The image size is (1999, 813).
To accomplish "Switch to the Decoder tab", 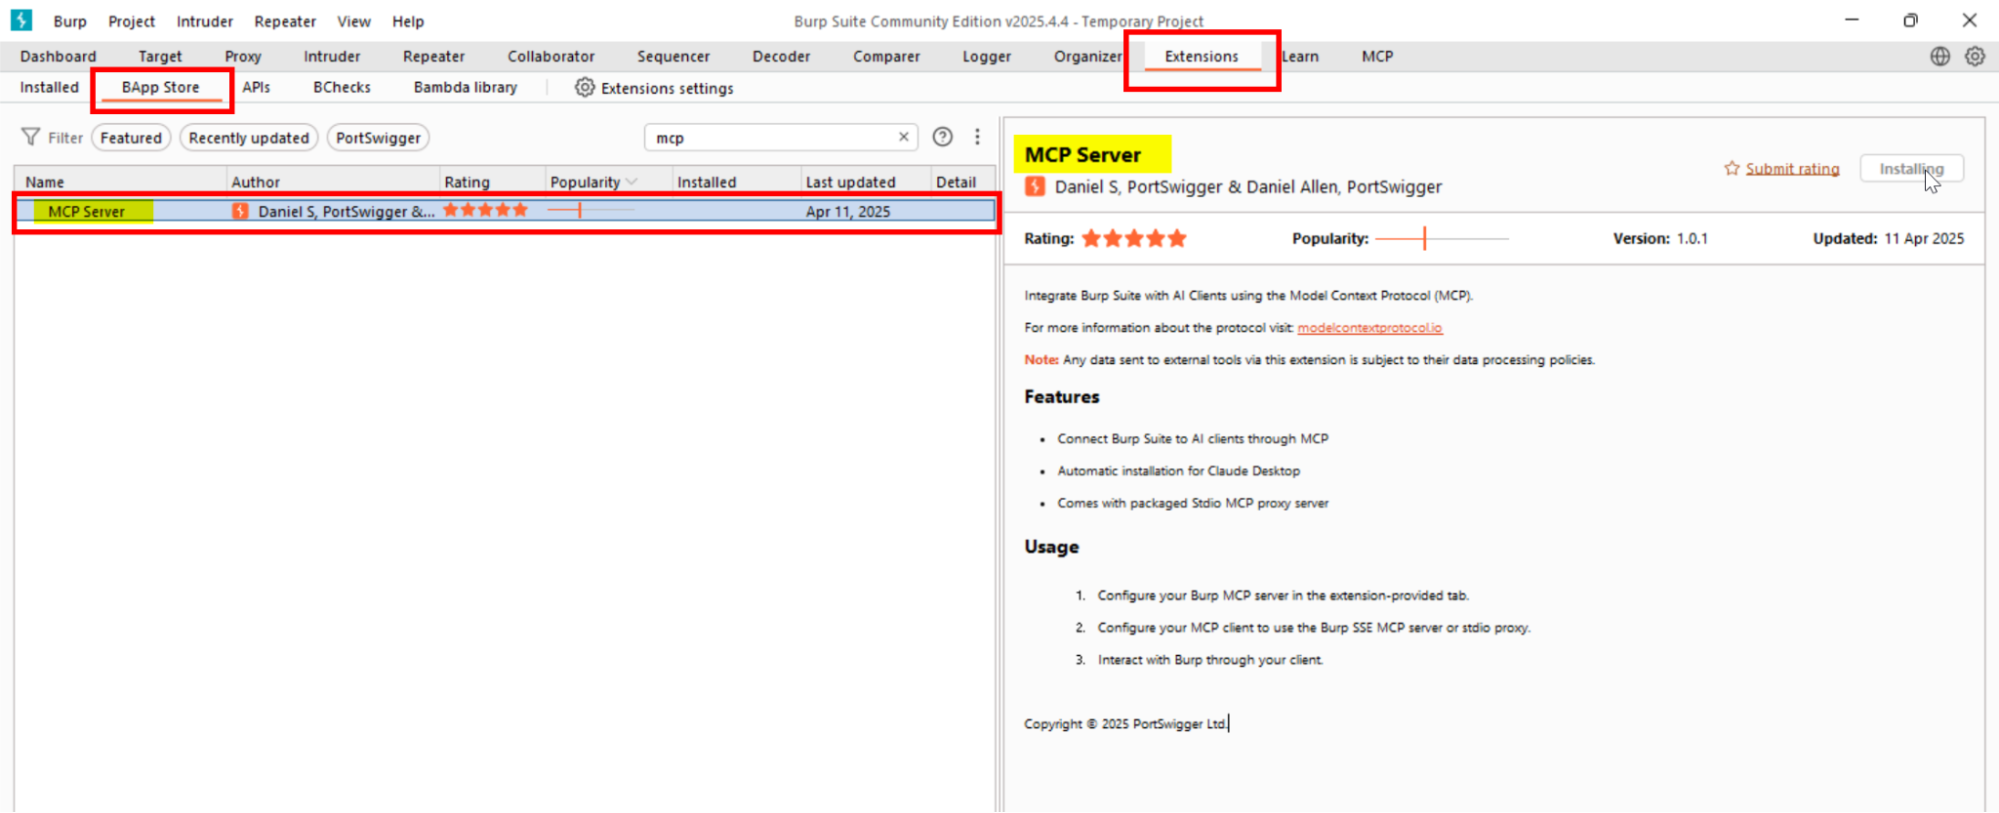I will click(x=781, y=56).
